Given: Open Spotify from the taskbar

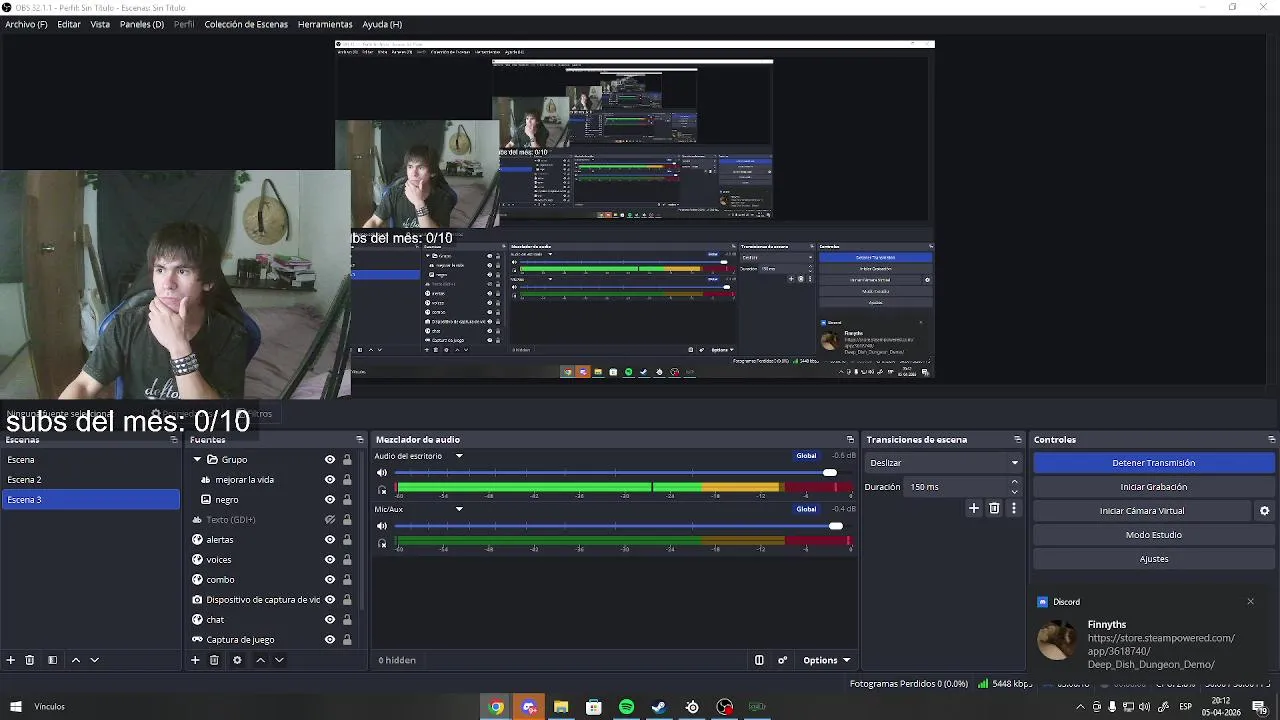Looking at the screenshot, I should pyautogui.click(x=627, y=707).
